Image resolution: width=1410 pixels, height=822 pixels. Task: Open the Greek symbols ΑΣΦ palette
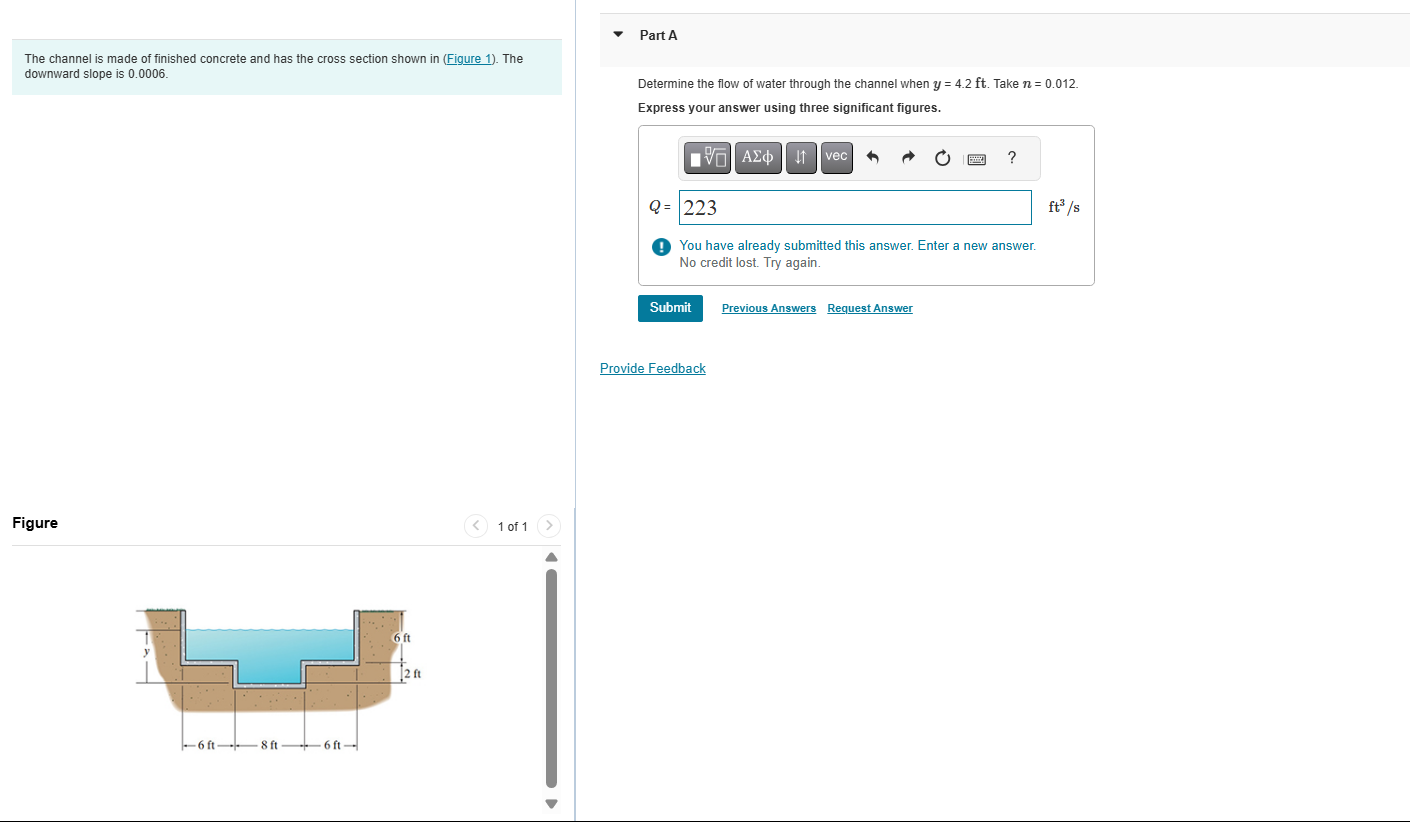pyautogui.click(x=758, y=157)
